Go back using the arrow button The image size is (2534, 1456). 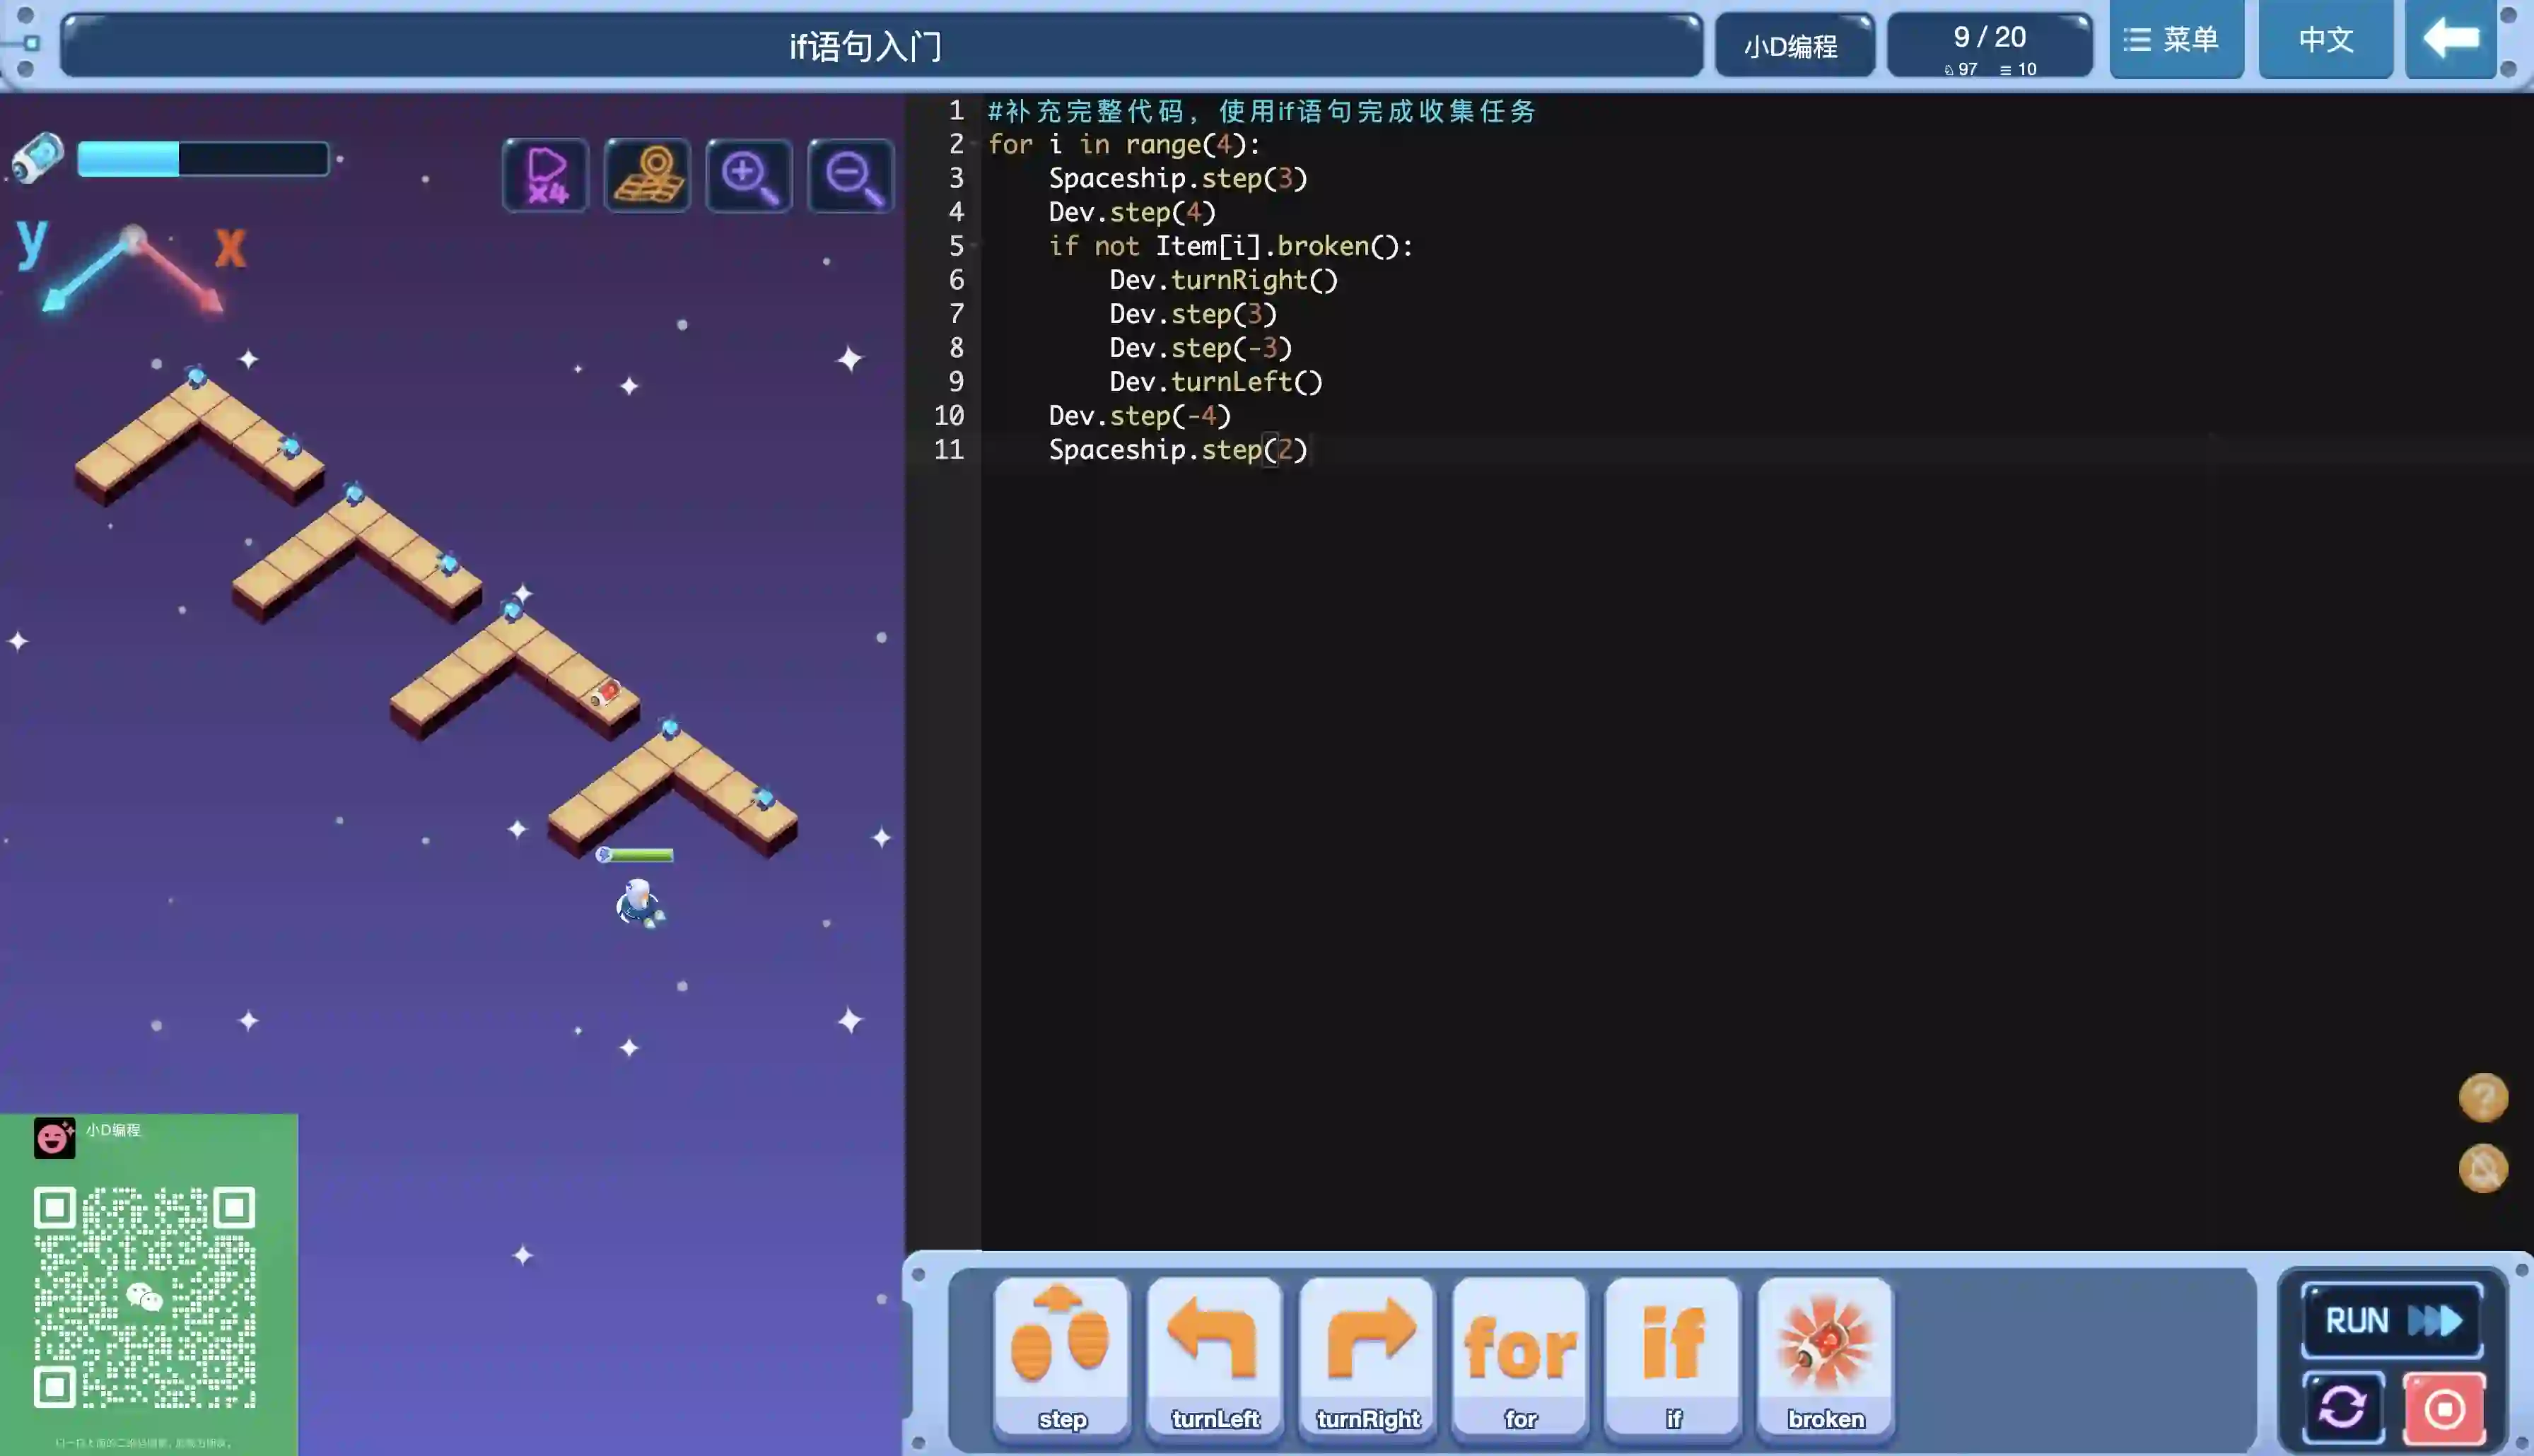coord(2450,40)
